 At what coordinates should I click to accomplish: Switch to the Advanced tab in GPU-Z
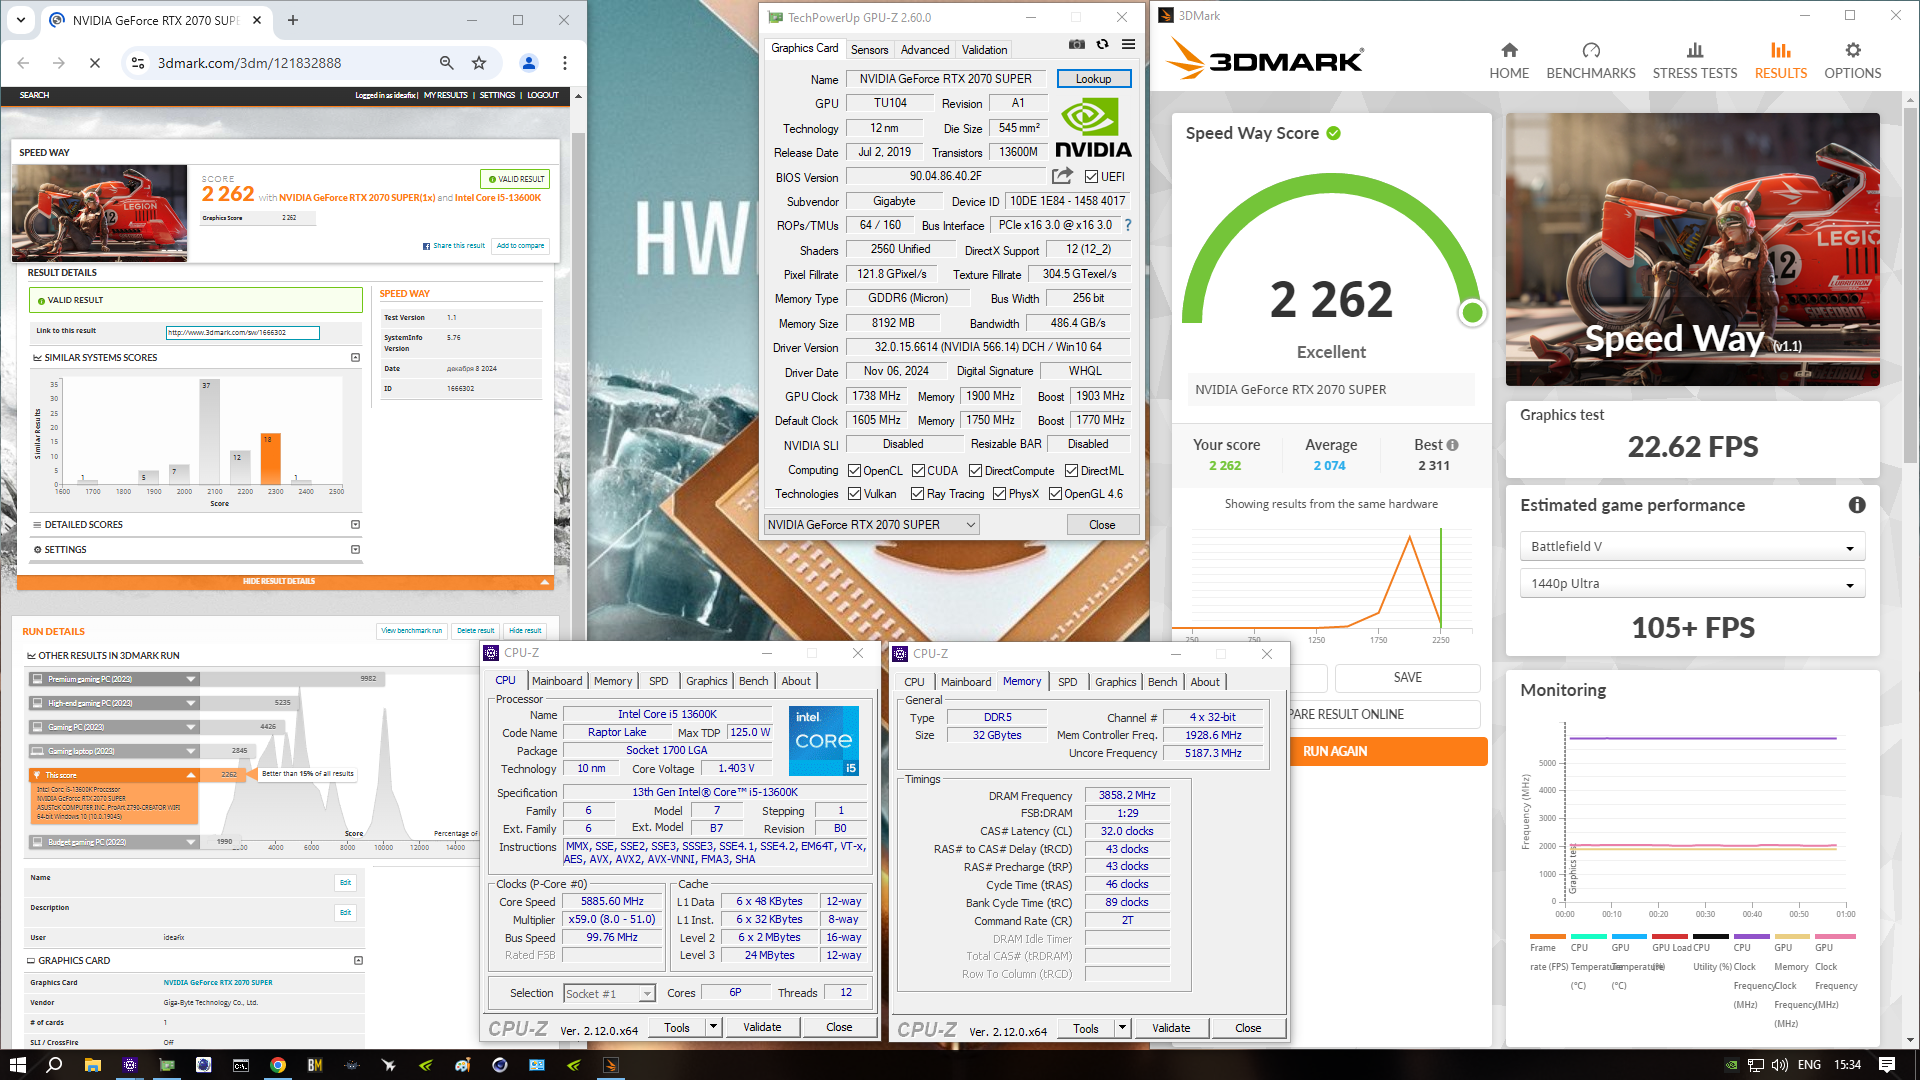pos(925,49)
